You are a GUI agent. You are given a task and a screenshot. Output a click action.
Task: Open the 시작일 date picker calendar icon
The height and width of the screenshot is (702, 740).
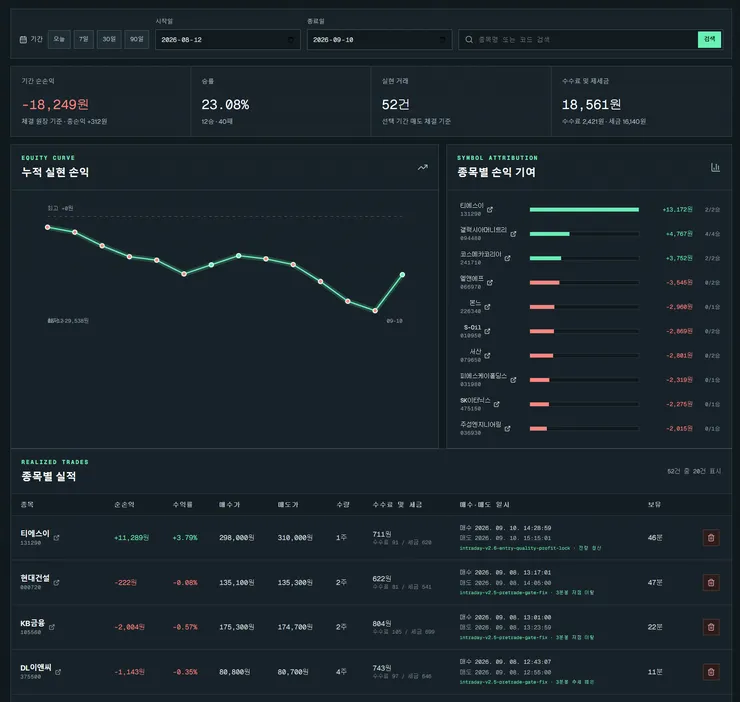(x=291, y=40)
